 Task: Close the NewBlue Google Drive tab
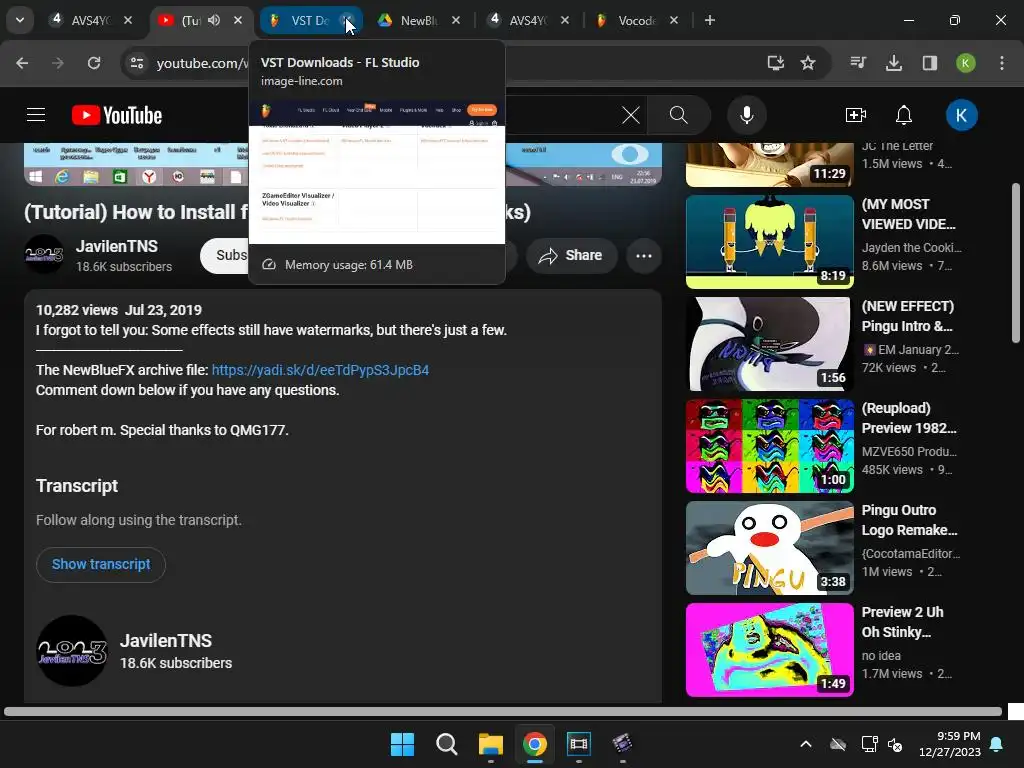click(x=456, y=20)
